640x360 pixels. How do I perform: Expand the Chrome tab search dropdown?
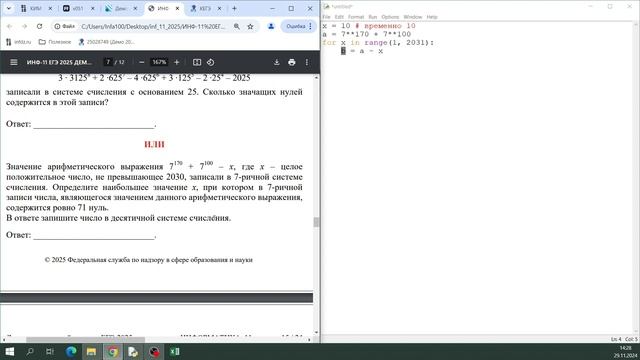[9, 8]
